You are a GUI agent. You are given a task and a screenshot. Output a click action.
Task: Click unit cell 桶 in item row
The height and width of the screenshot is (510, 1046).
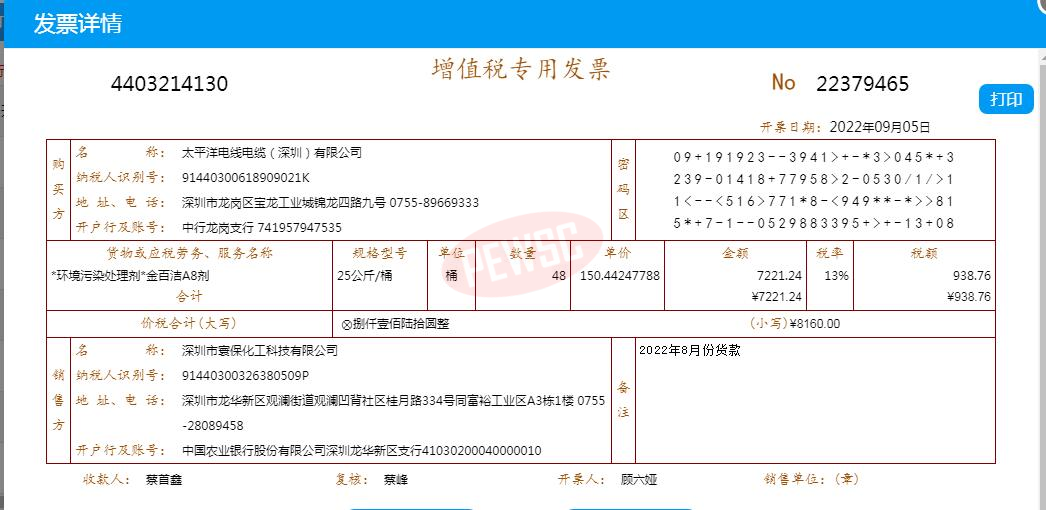[x=451, y=275]
